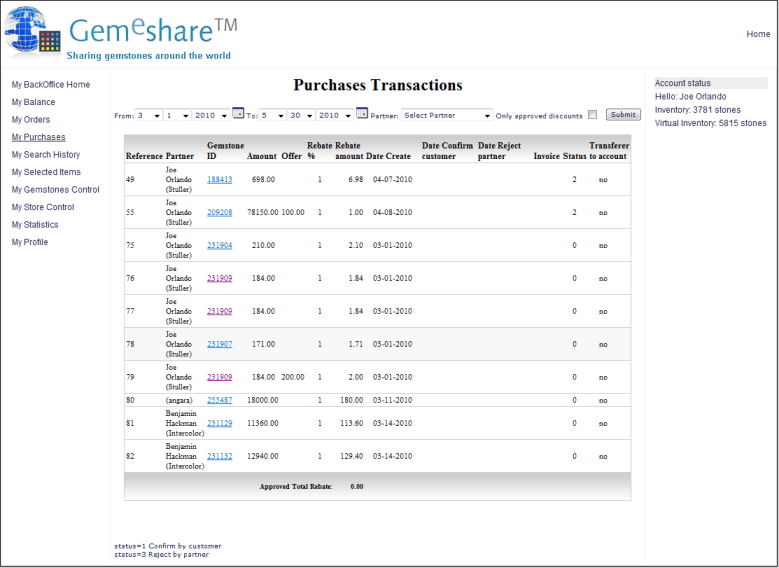Enable the Only approved discounts checkbox

pyautogui.click(x=593, y=115)
